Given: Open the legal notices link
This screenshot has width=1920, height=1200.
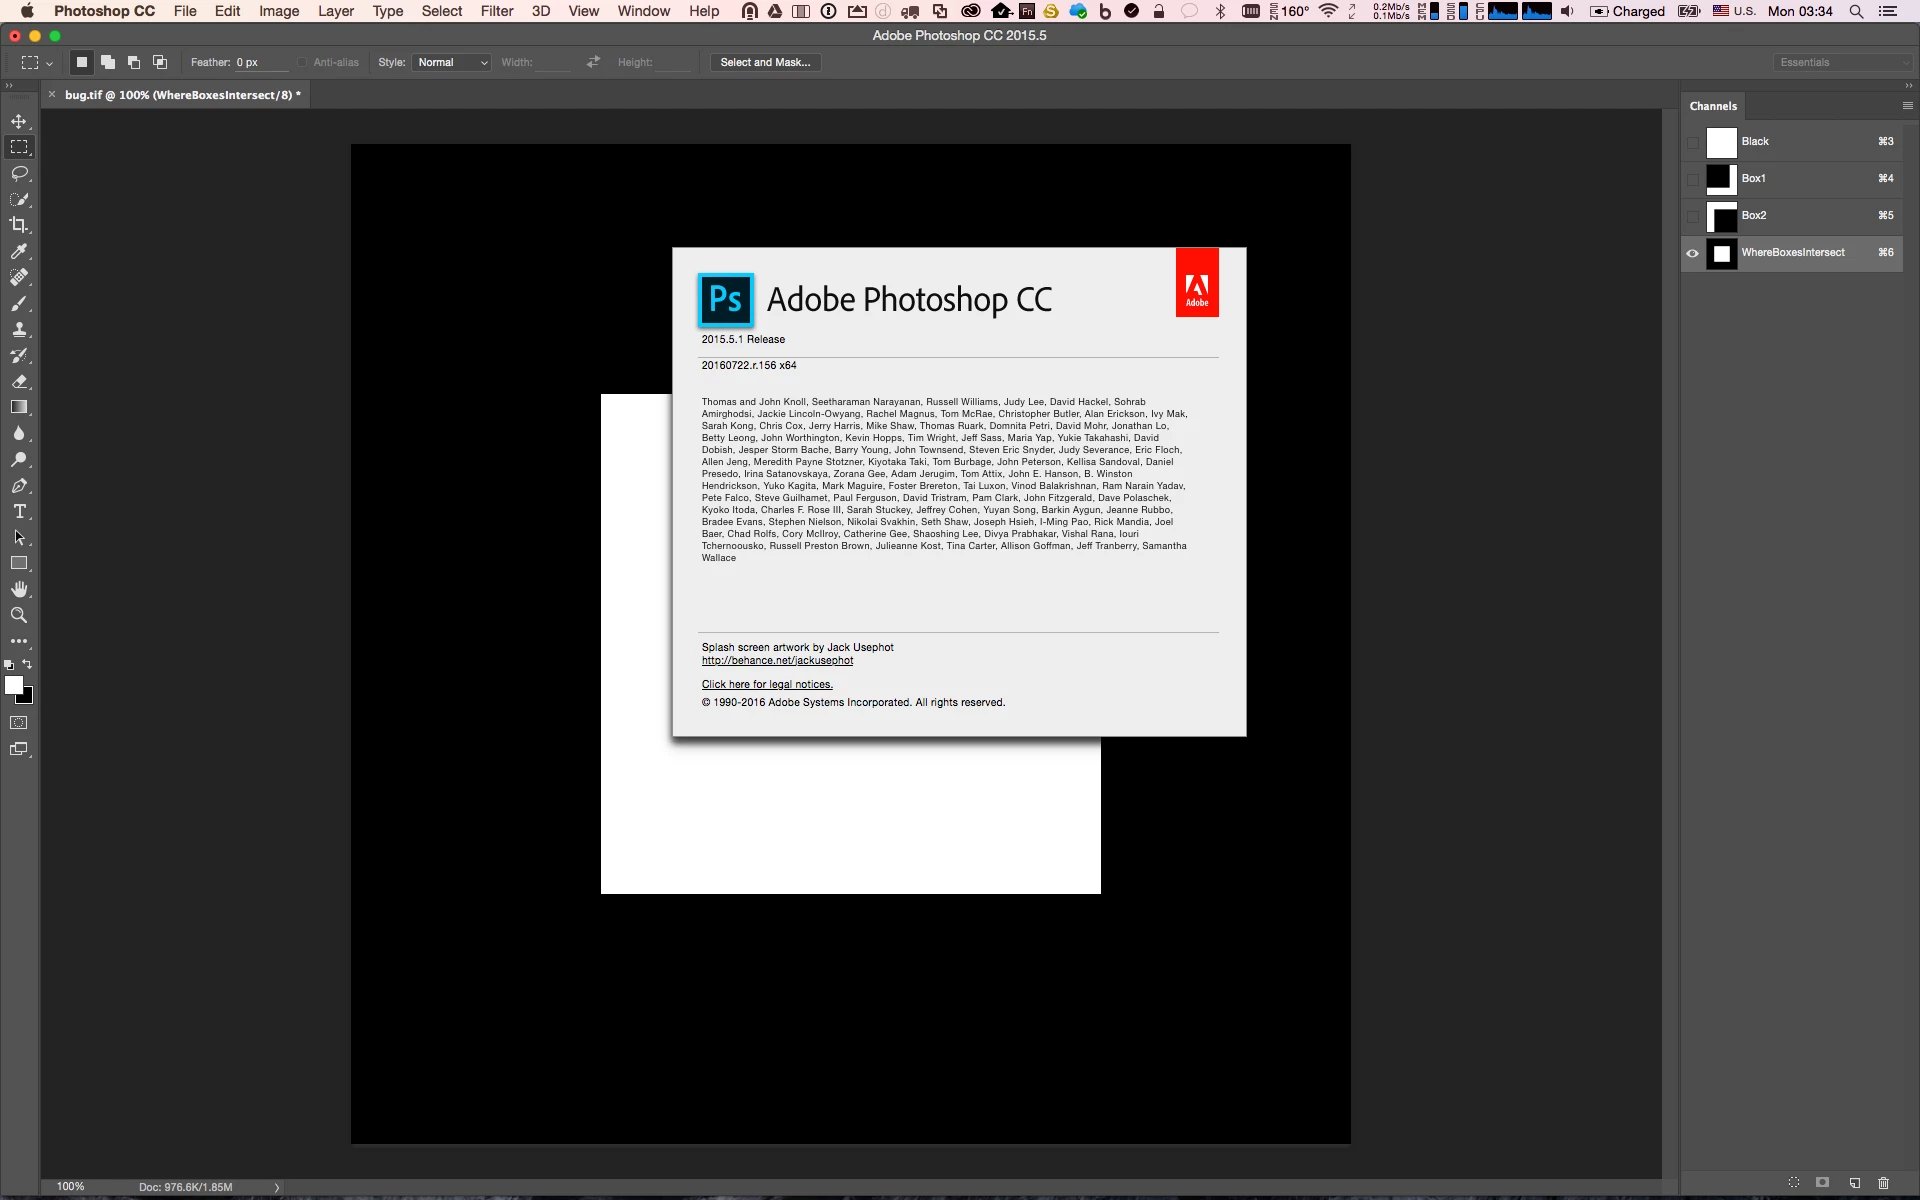Looking at the screenshot, I should click(x=767, y=685).
